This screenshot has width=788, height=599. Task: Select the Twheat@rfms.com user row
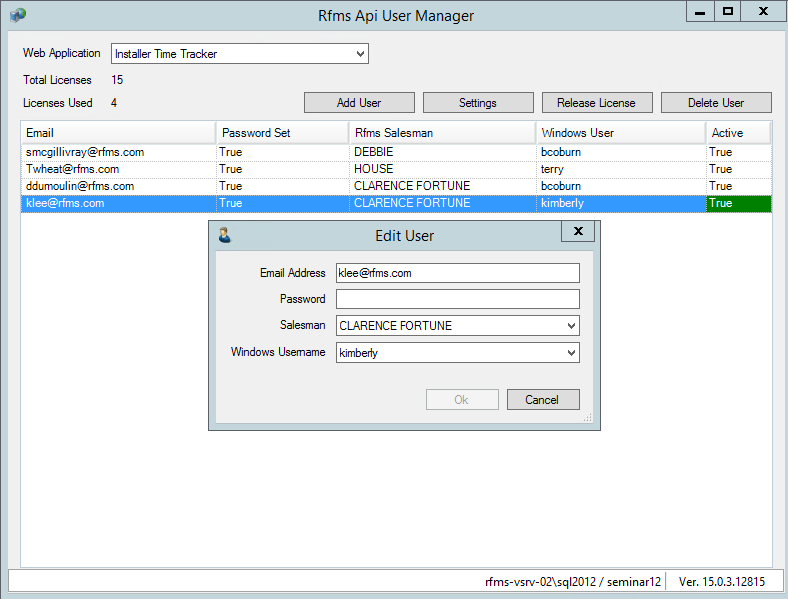(x=396, y=169)
